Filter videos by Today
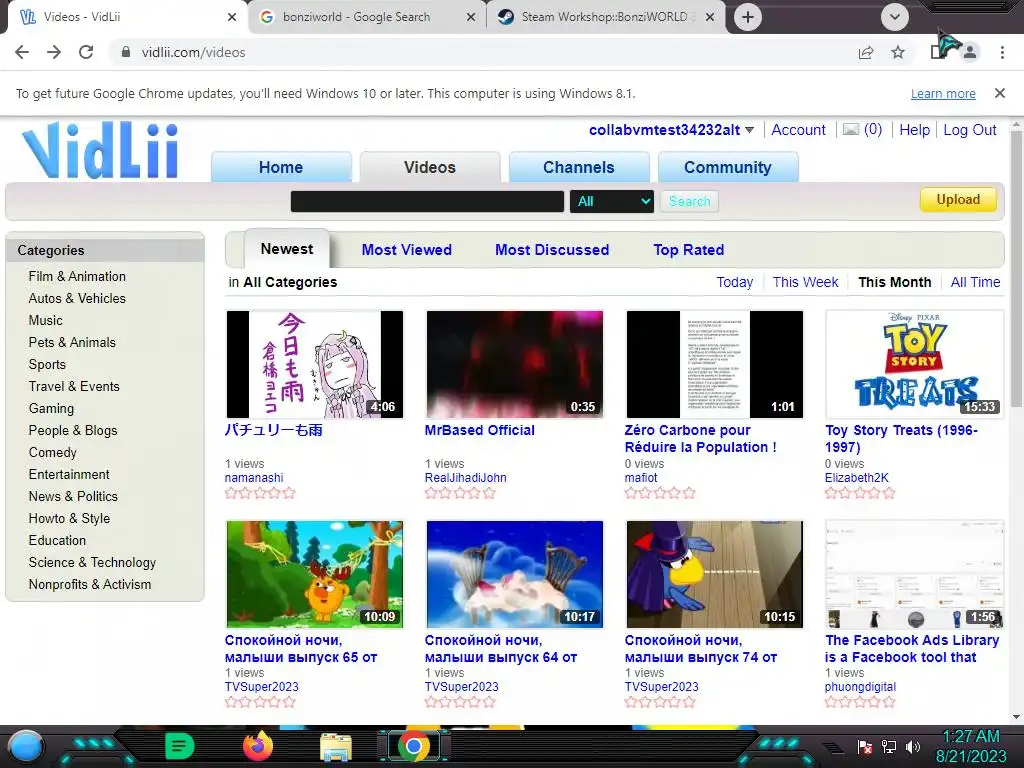 click(734, 282)
